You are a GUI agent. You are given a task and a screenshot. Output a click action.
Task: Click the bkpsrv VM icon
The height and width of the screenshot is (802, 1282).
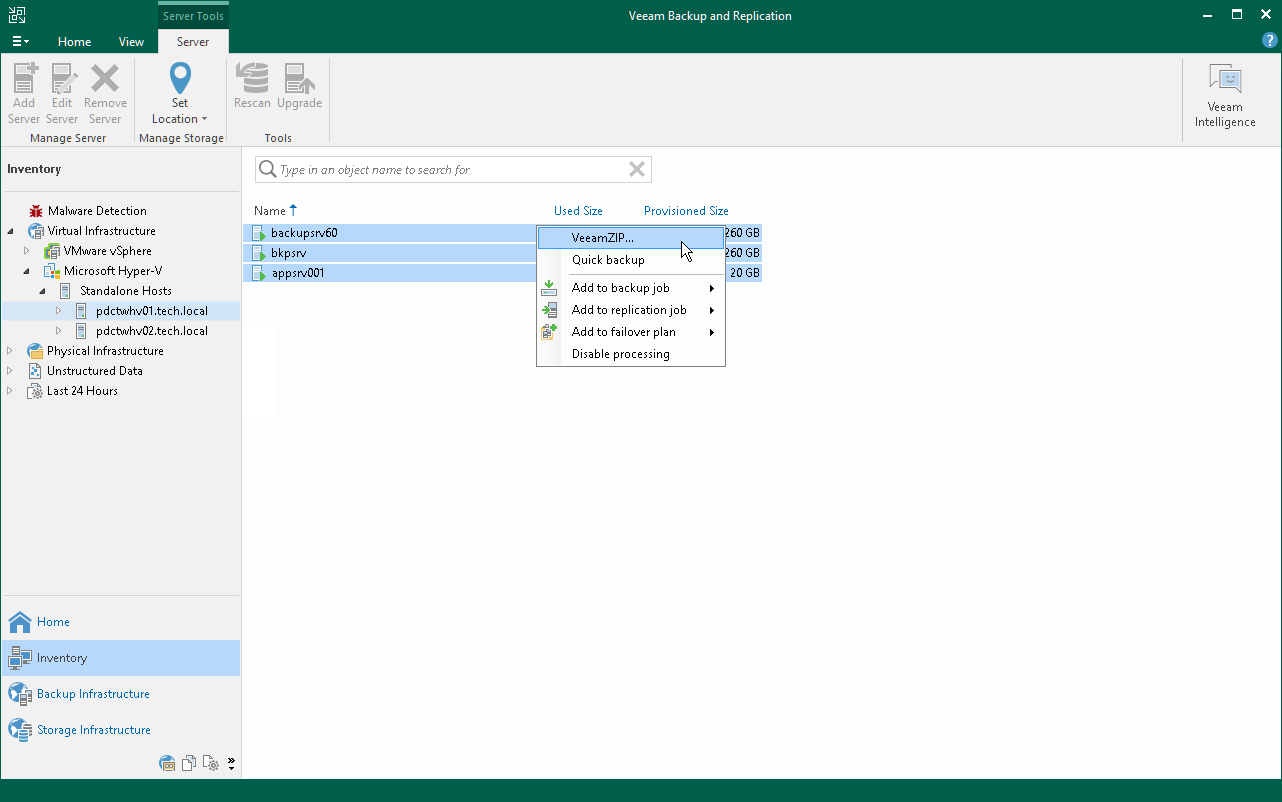(260, 253)
